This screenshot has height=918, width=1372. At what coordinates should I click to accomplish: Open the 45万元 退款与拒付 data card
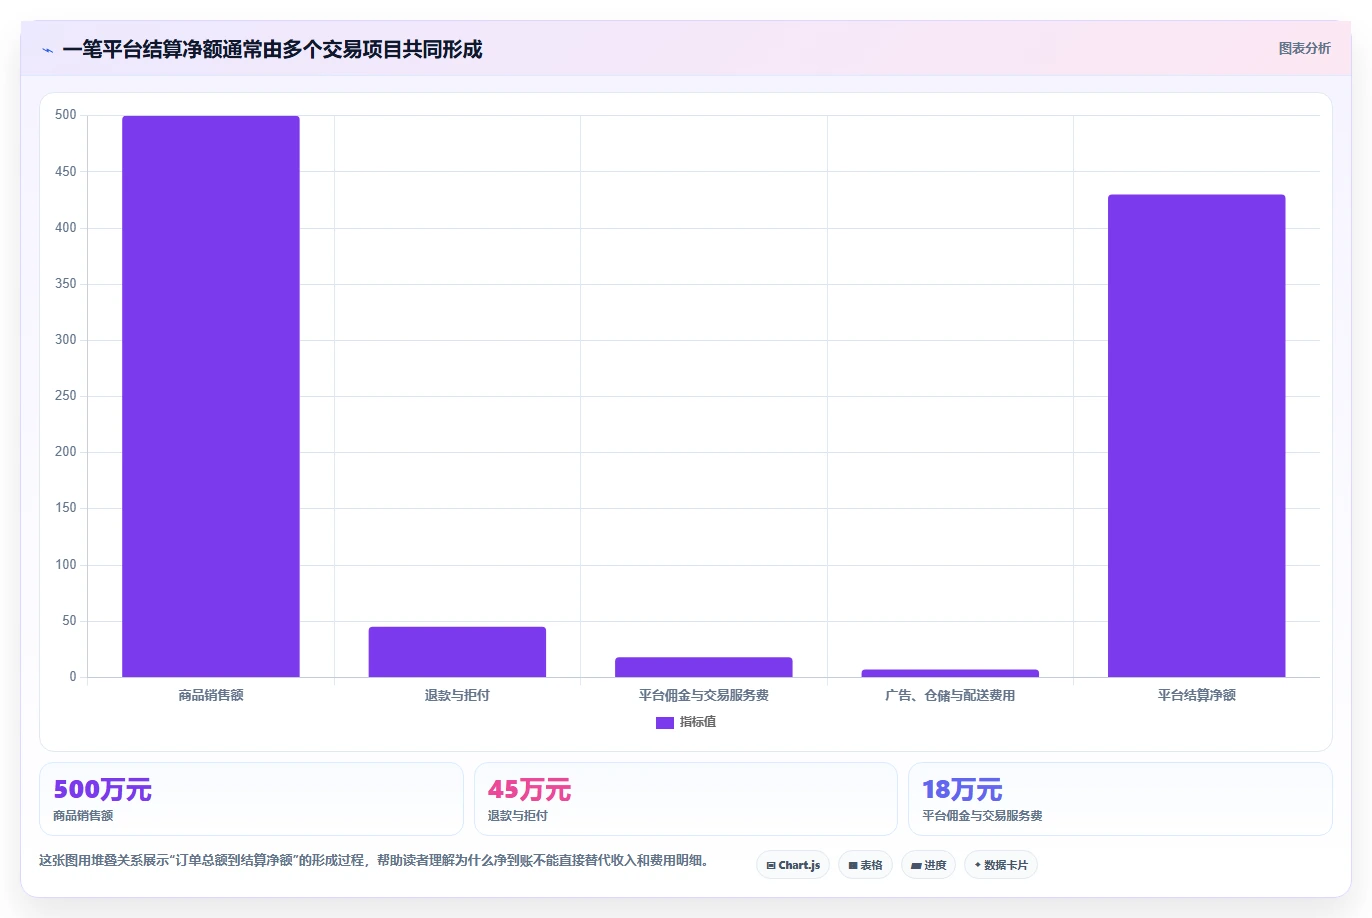click(x=685, y=799)
